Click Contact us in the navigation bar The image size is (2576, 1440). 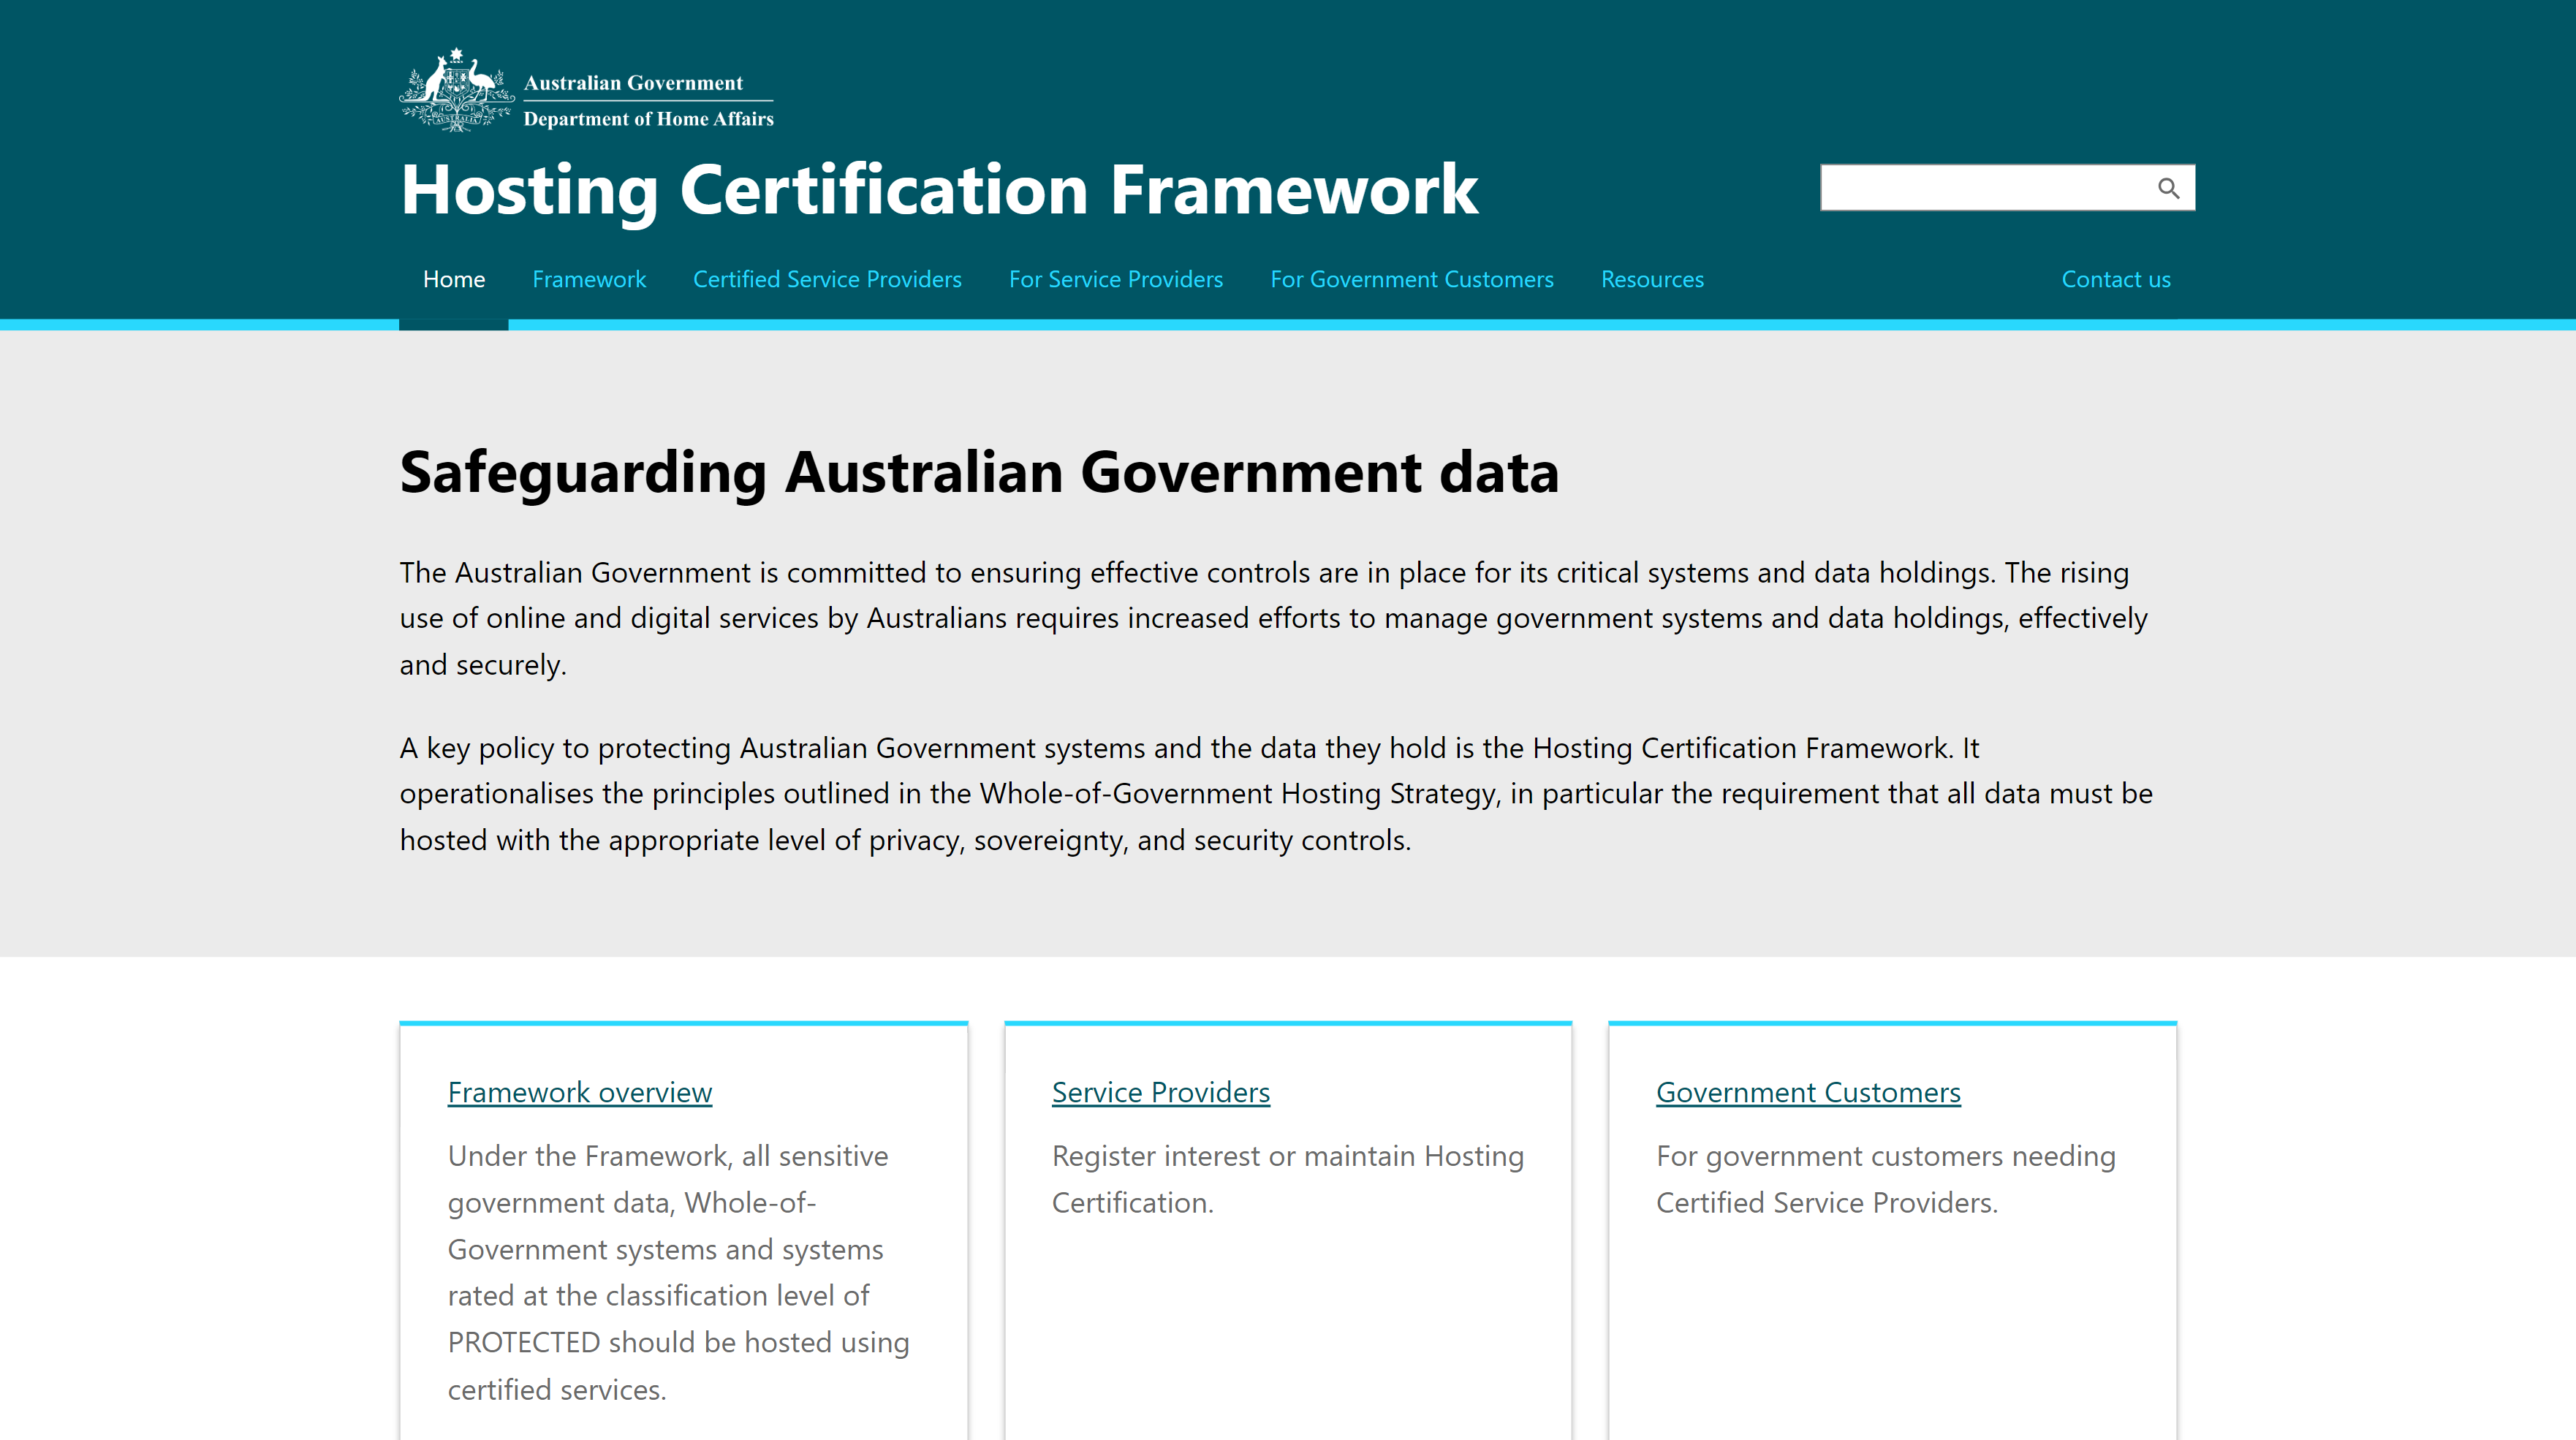point(2115,279)
